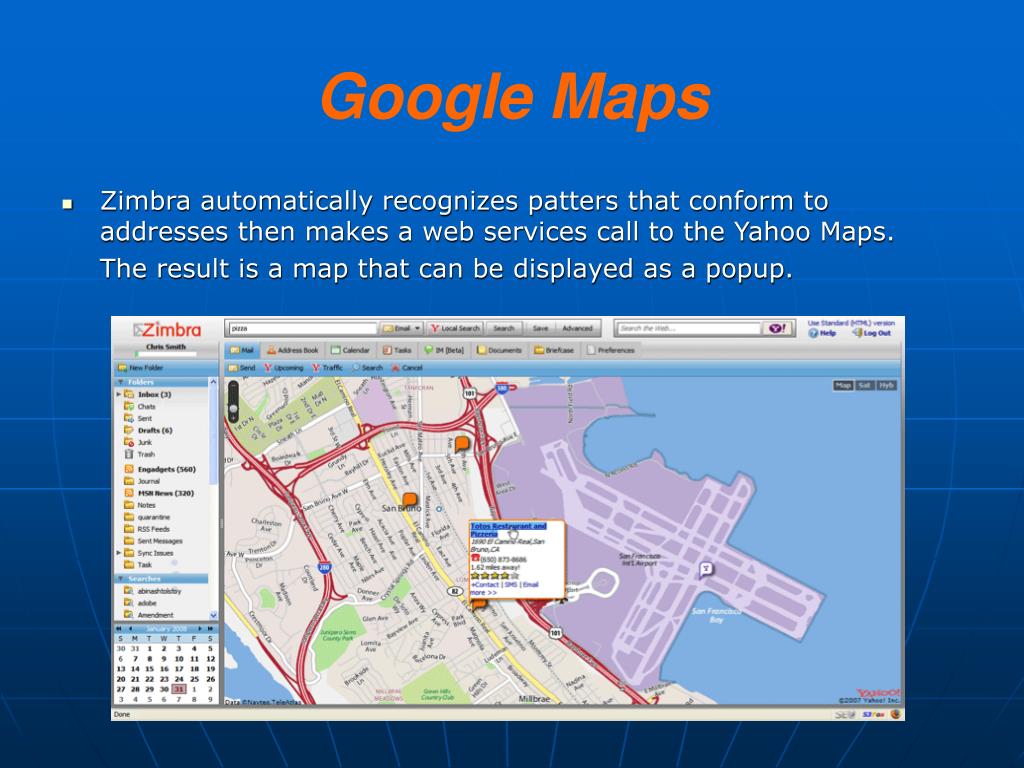Go to next month in calendar
Viewport: 1024px width, 768px height.
point(199,628)
